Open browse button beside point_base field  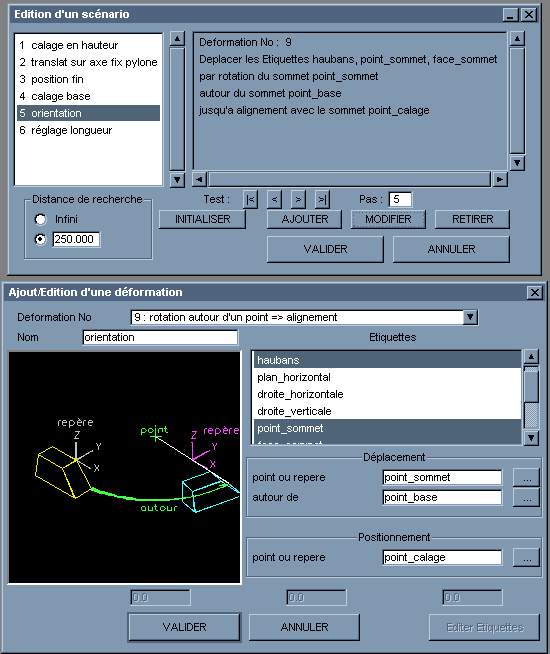(526, 498)
